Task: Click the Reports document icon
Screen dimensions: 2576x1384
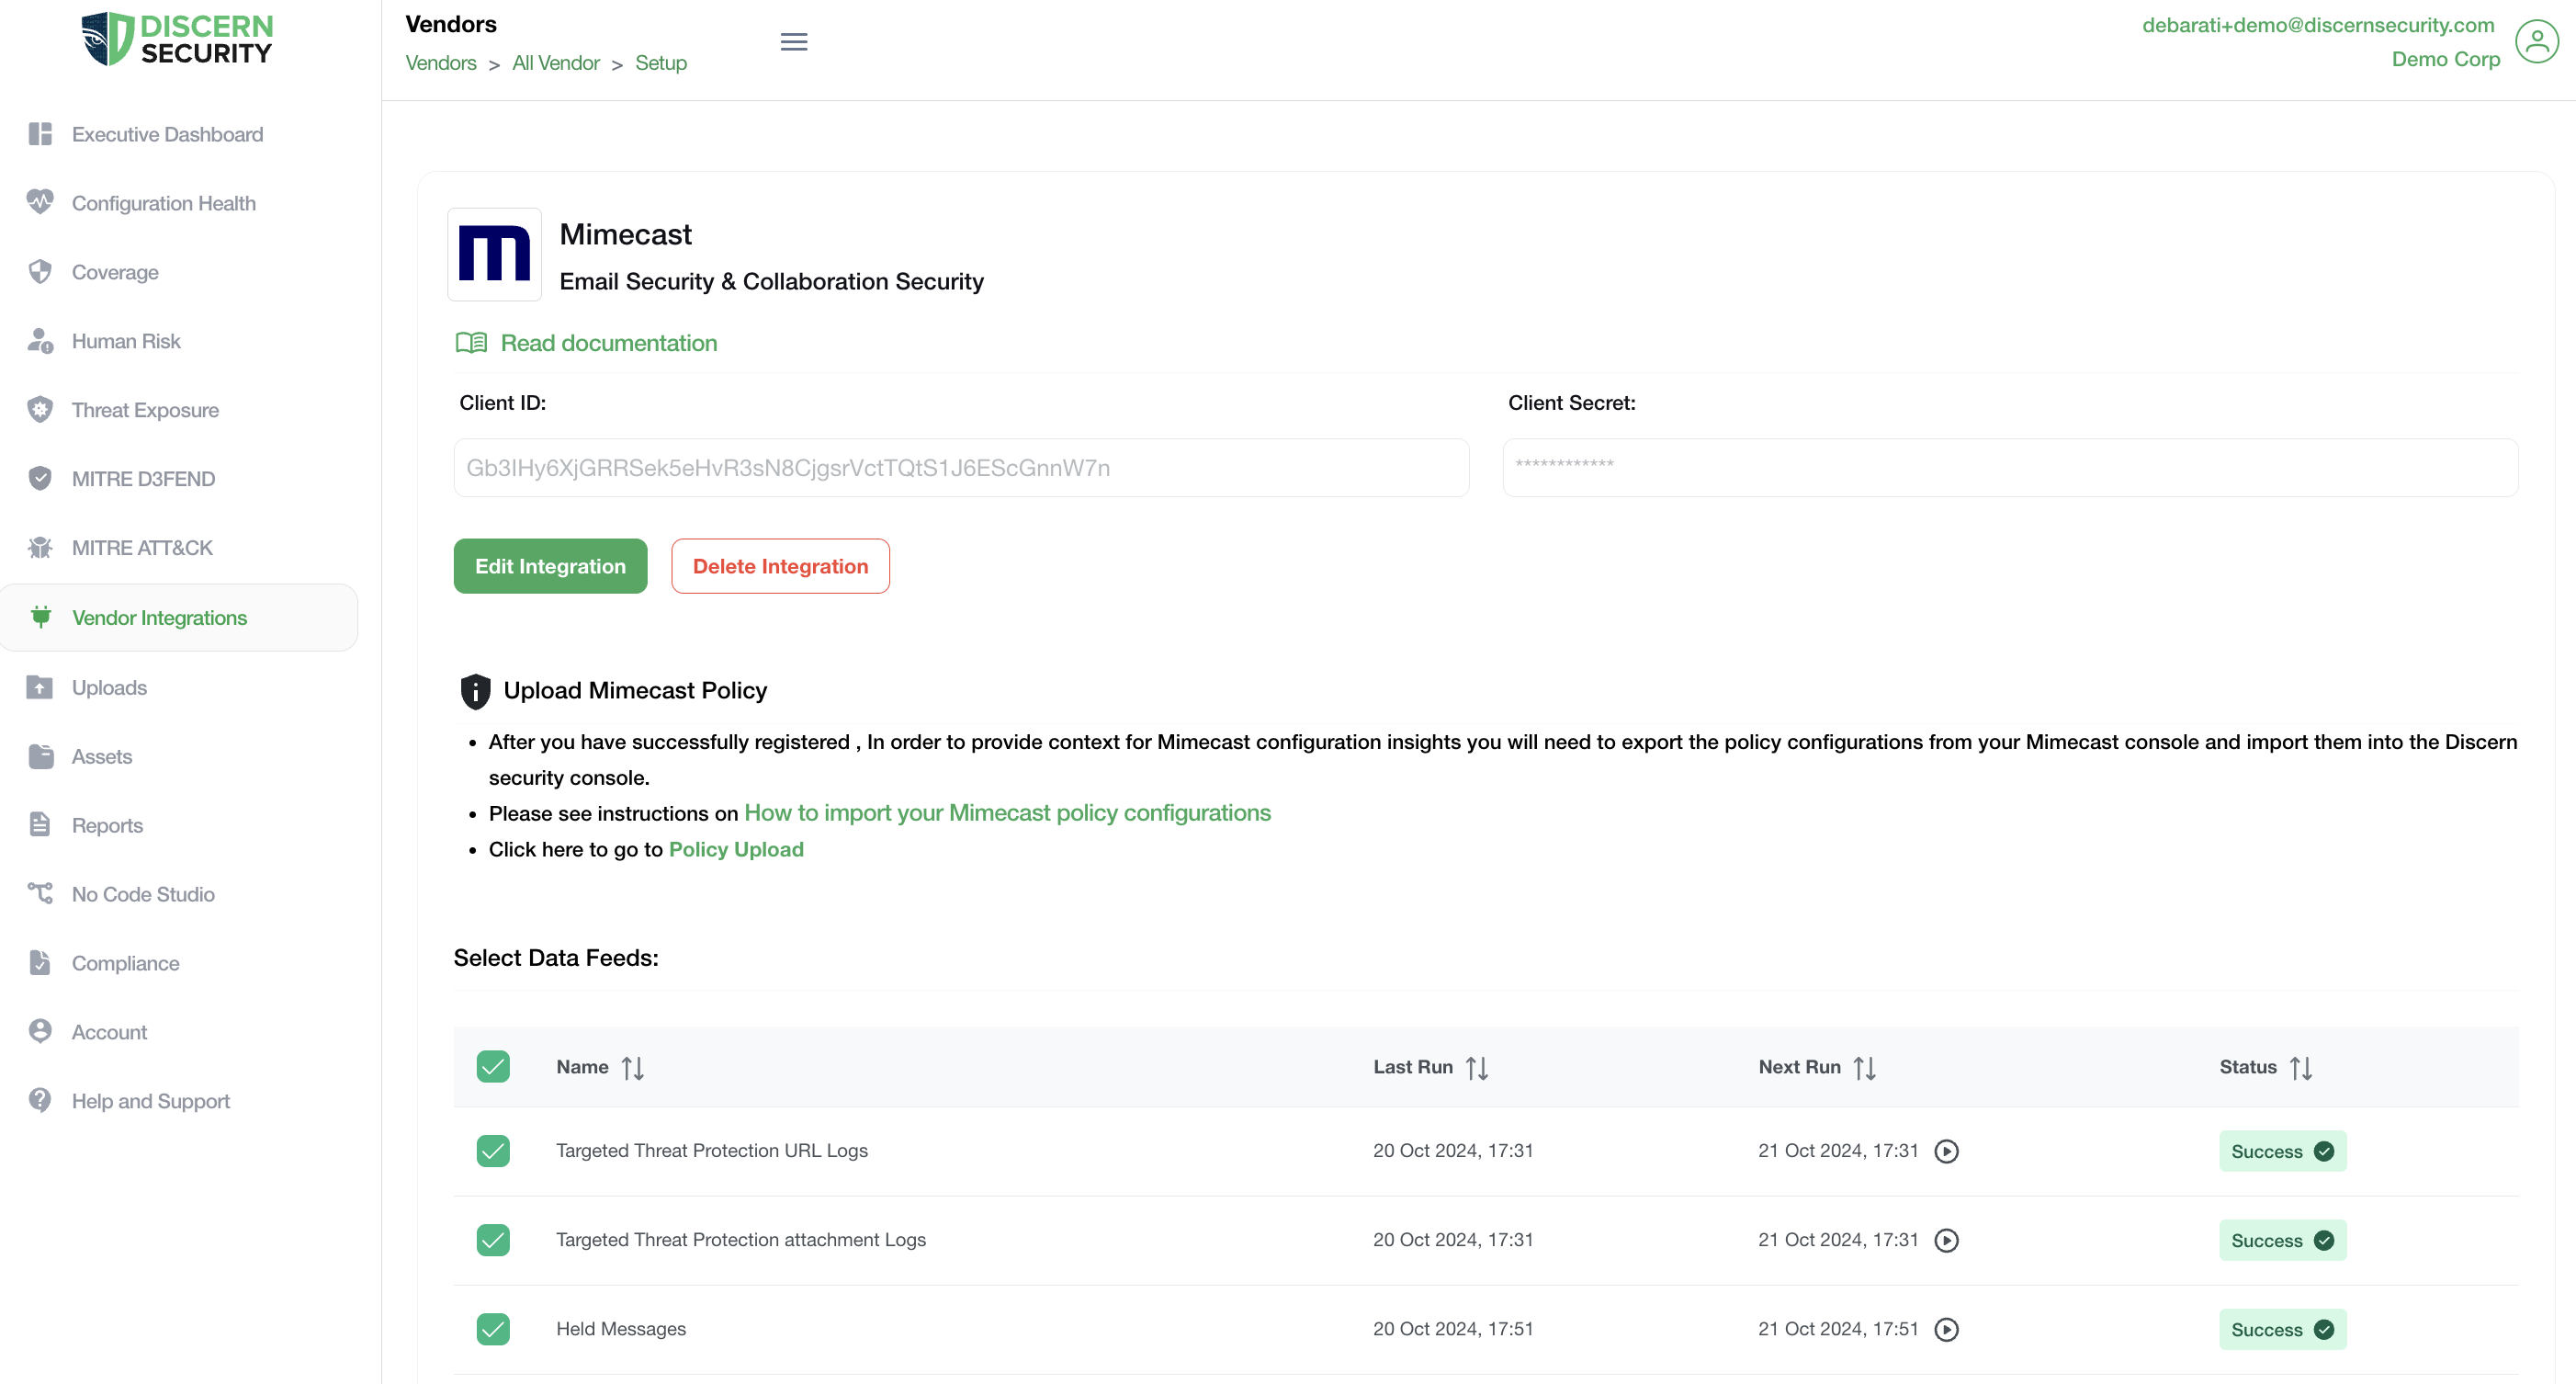Action: [x=40, y=825]
